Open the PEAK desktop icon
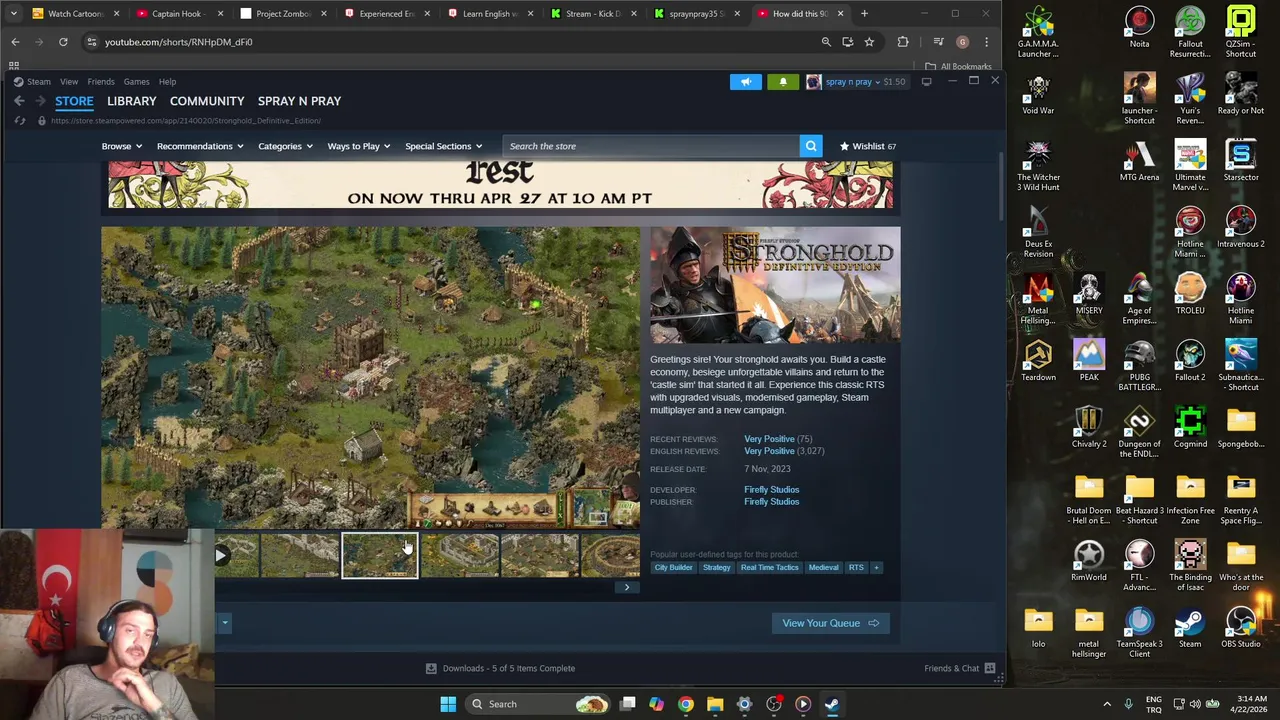 1089,360
